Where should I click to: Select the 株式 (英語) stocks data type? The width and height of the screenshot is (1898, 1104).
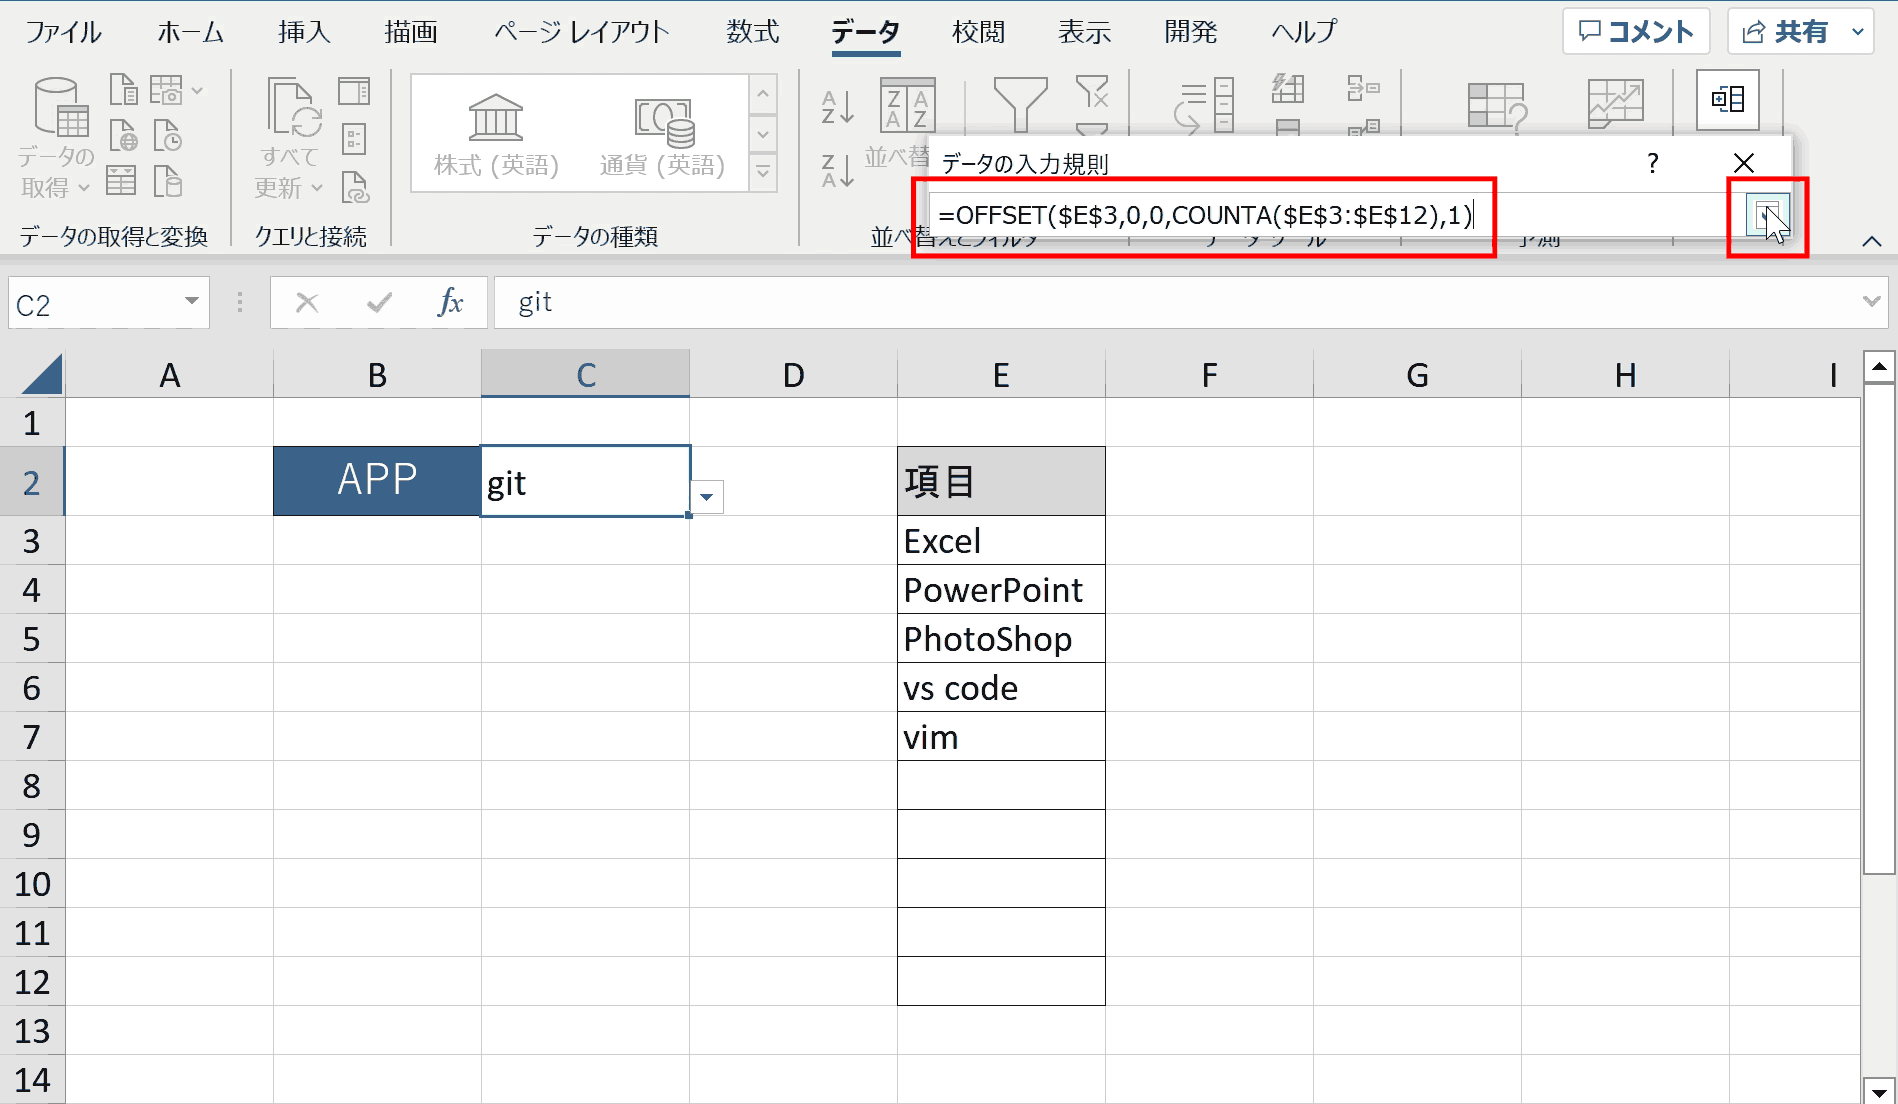click(x=496, y=134)
